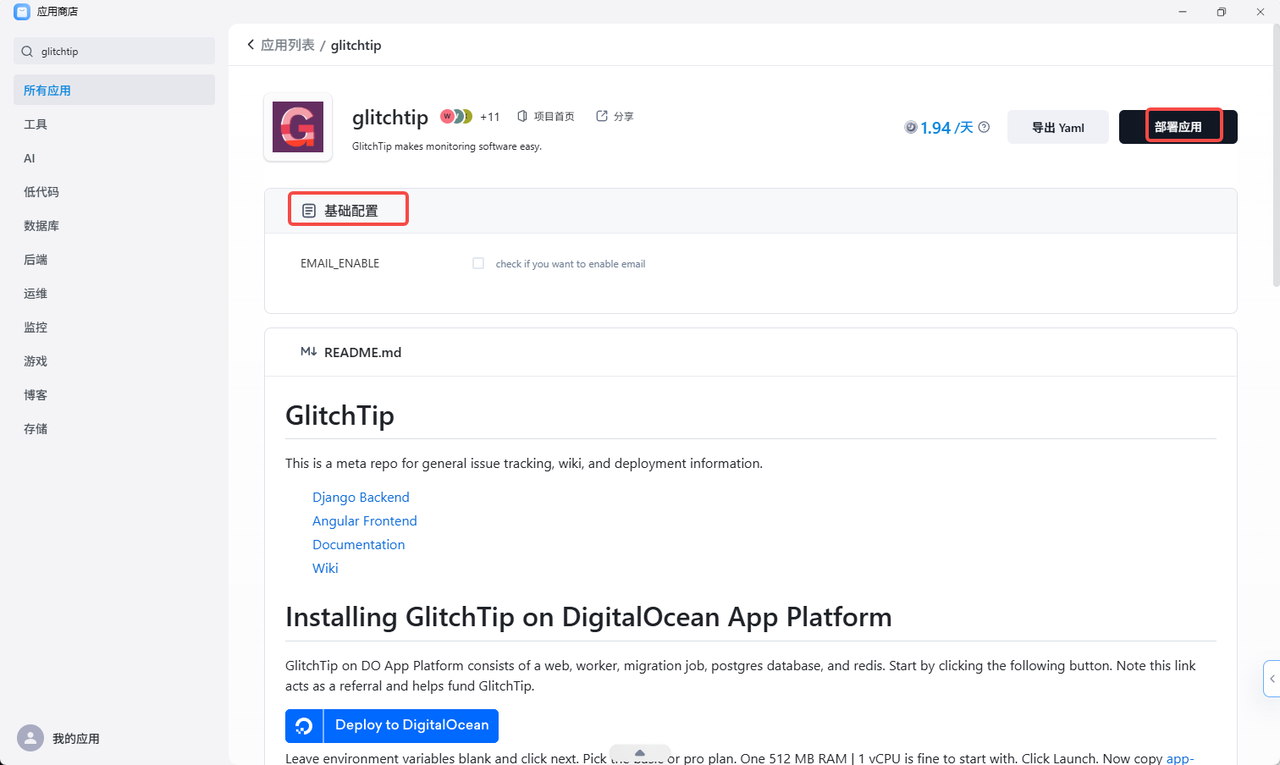Show the +11 more contributors
The image size is (1280, 765).
(490, 117)
